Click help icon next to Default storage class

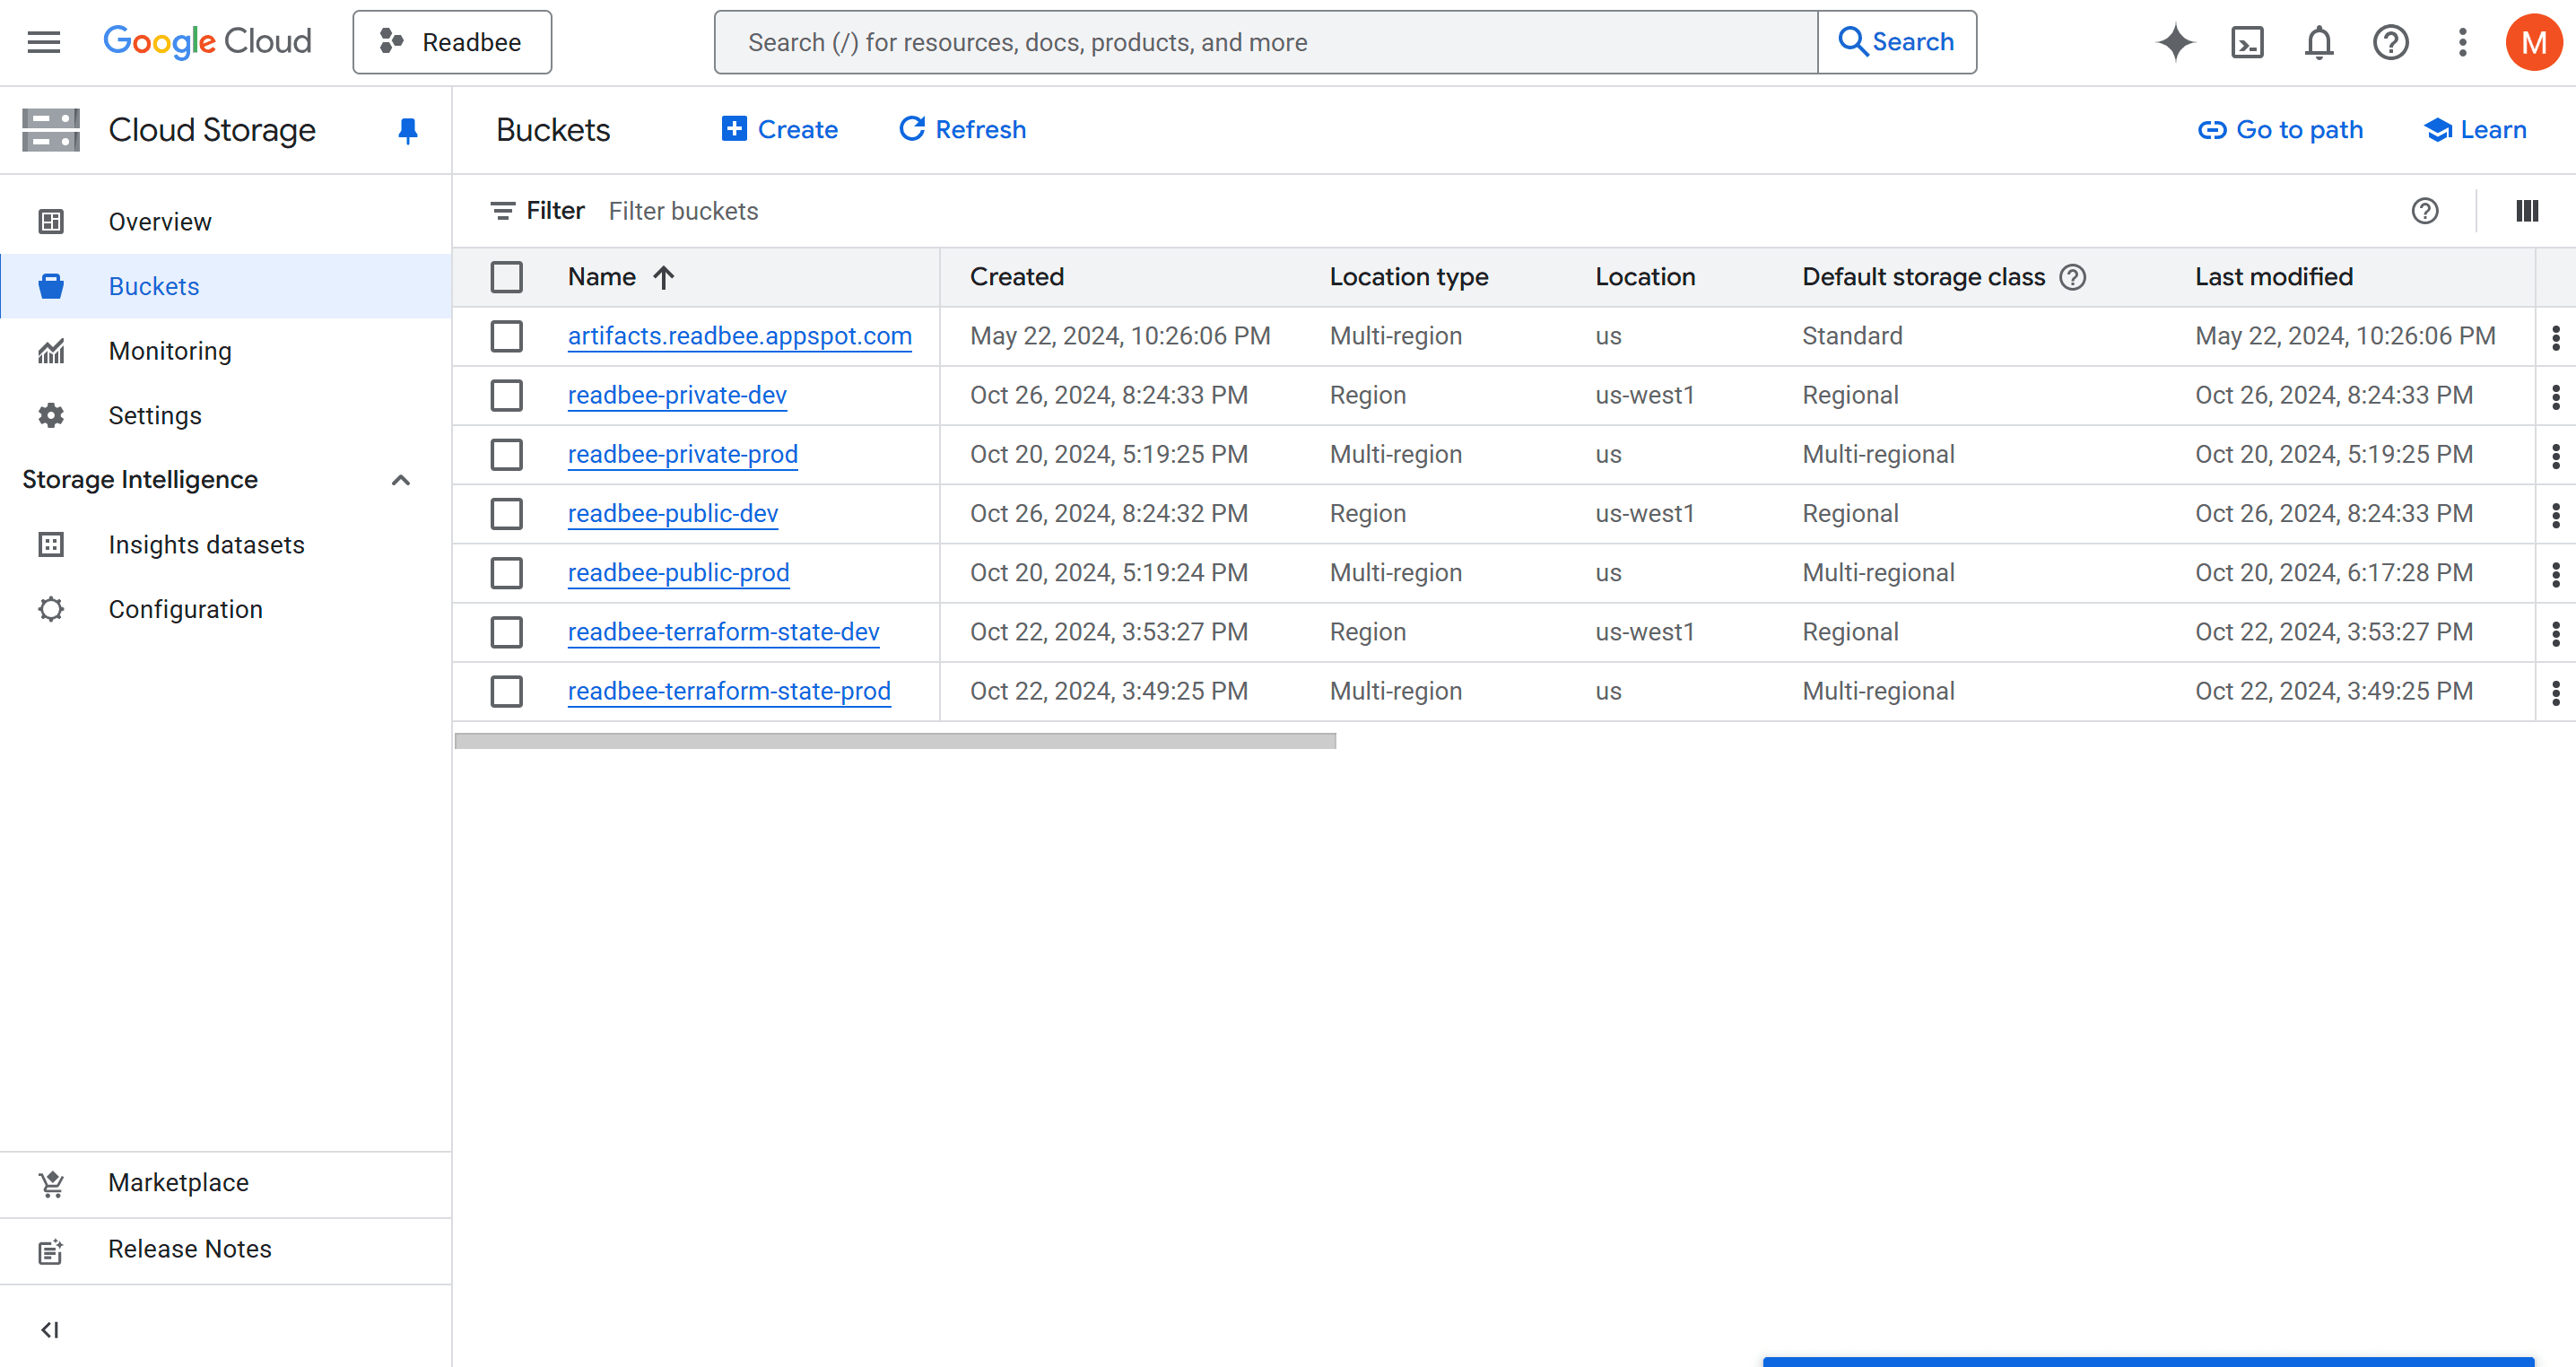click(x=2073, y=277)
